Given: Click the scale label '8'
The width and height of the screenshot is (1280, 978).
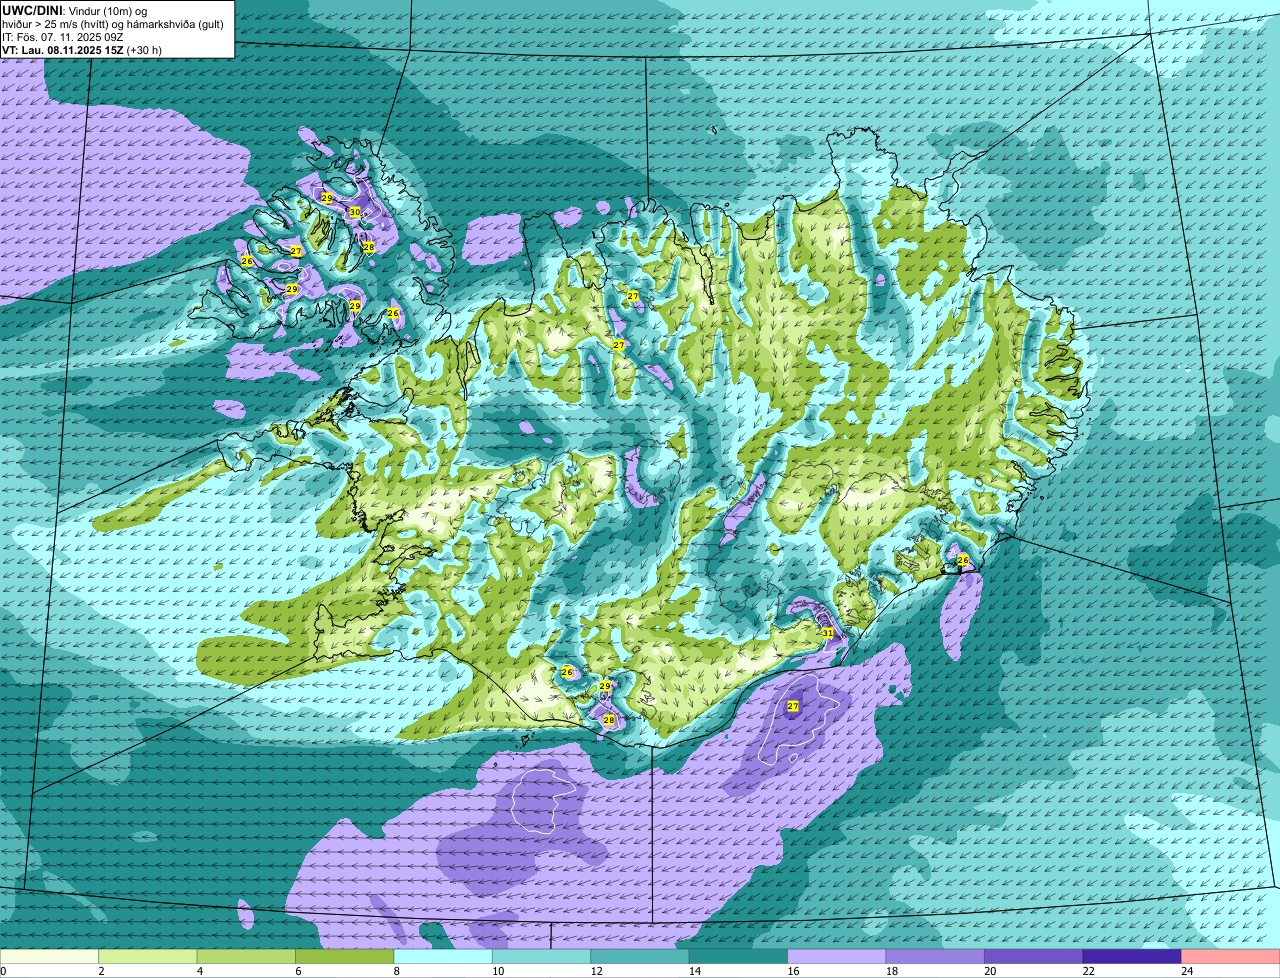Looking at the screenshot, I should point(396,971).
